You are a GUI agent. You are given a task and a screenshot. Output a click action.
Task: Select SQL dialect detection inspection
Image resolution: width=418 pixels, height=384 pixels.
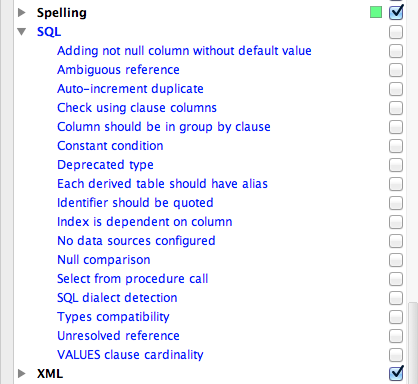(x=117, y=298)
